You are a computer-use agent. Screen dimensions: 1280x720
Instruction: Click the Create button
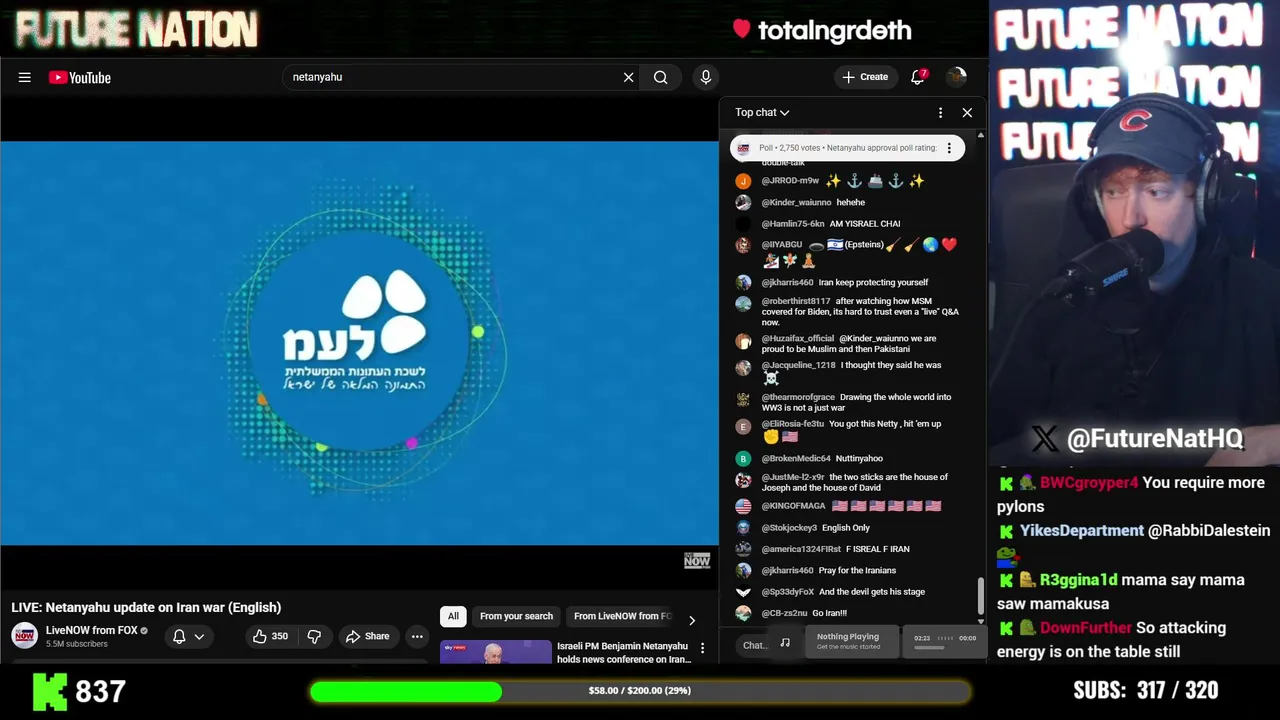(865, 77)
